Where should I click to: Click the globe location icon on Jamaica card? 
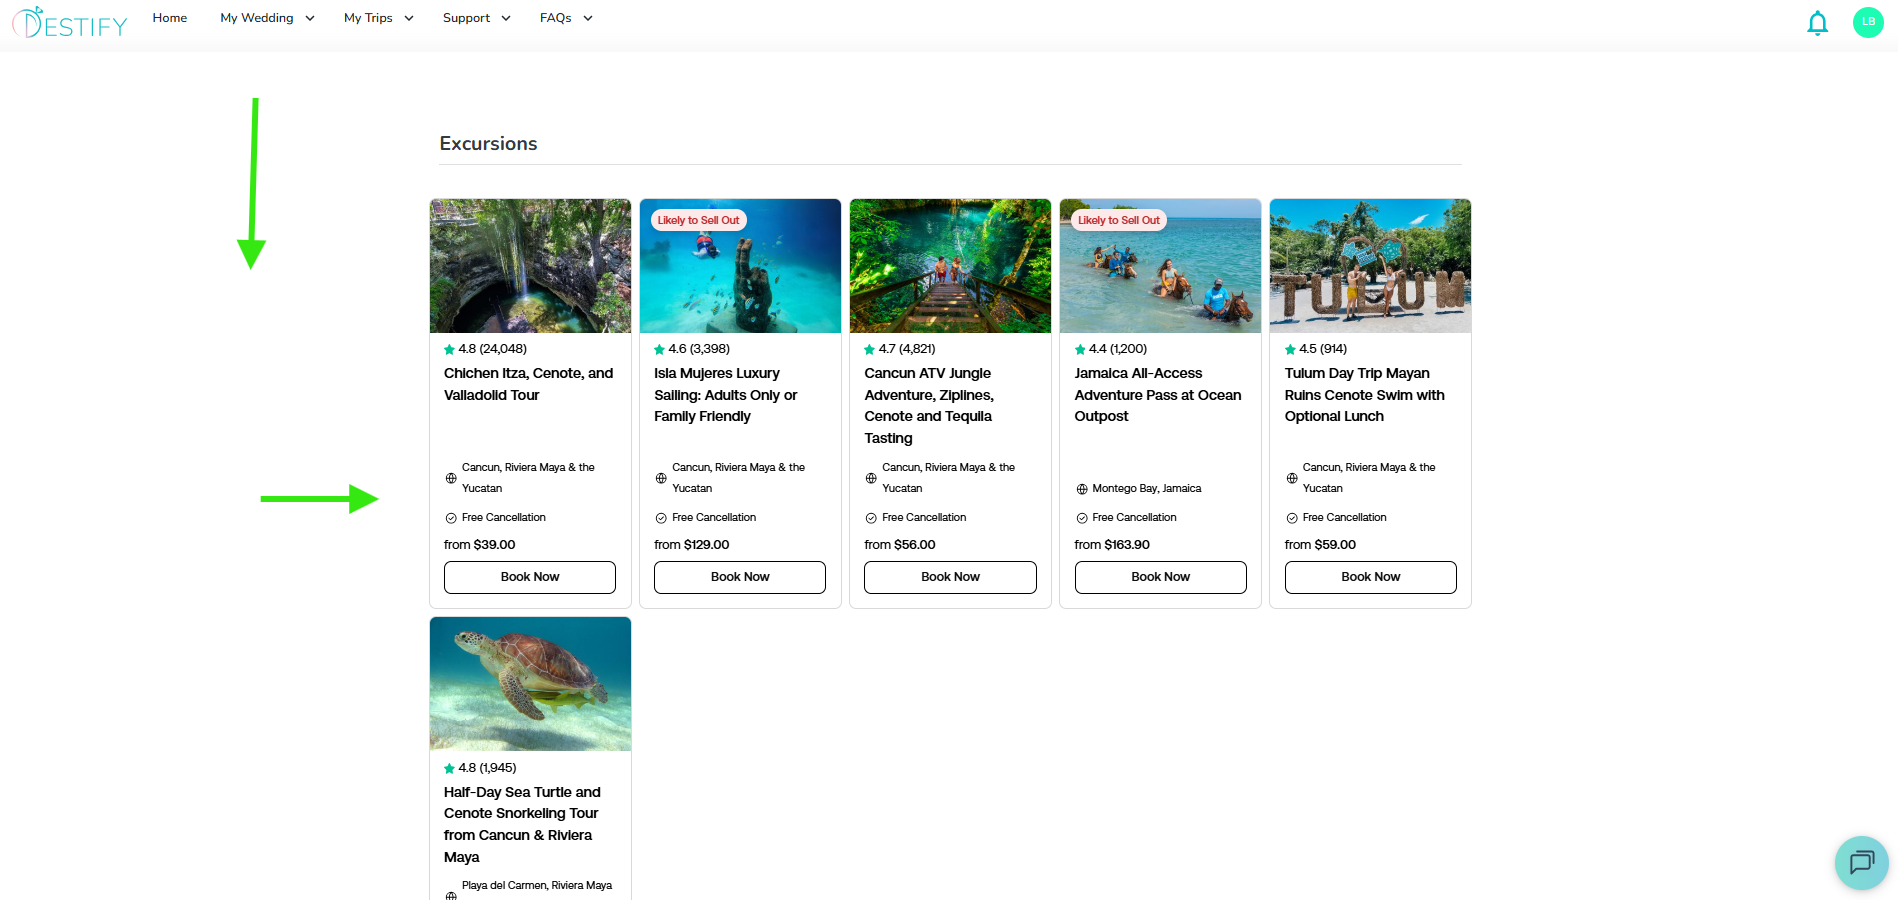pyautogui.click(x=1082, y=489)
